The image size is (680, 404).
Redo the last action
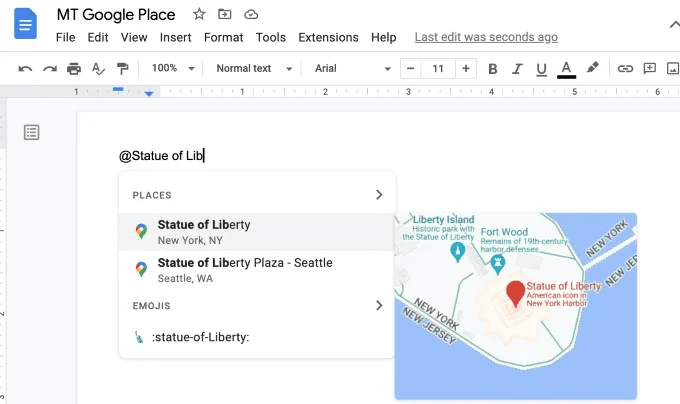pyautogui.click(x=50, y=68)
